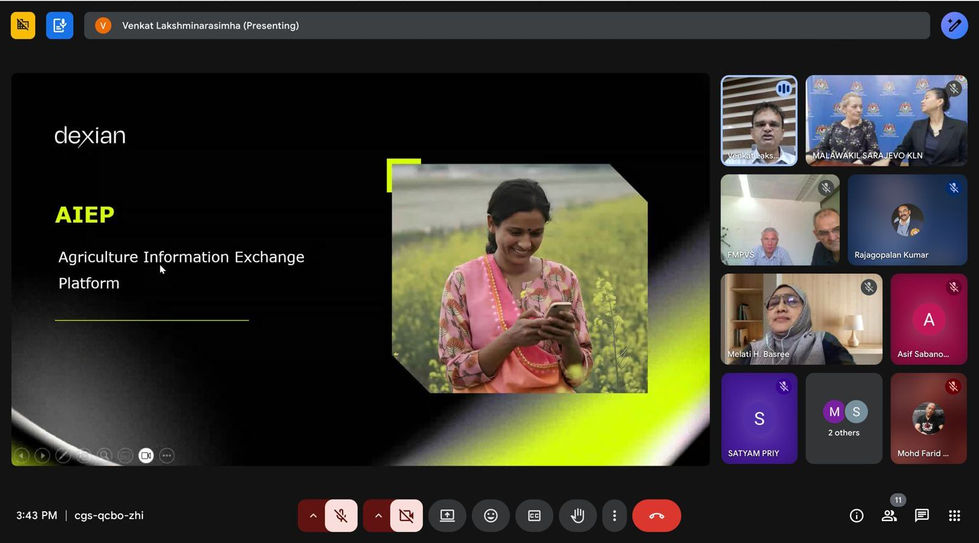Select Venkat Lakshminarasimha's video tile

[x=759, y=120]
